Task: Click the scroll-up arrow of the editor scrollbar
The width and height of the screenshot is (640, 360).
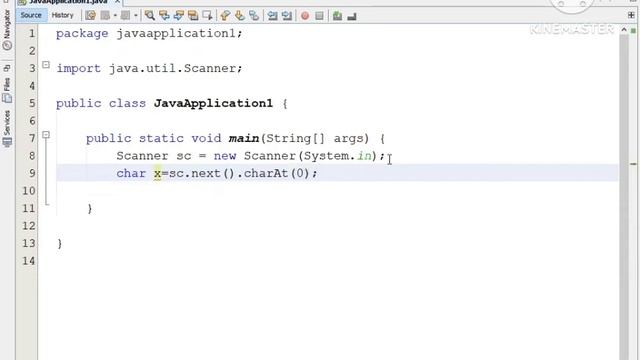Action: tap(624, 30)
